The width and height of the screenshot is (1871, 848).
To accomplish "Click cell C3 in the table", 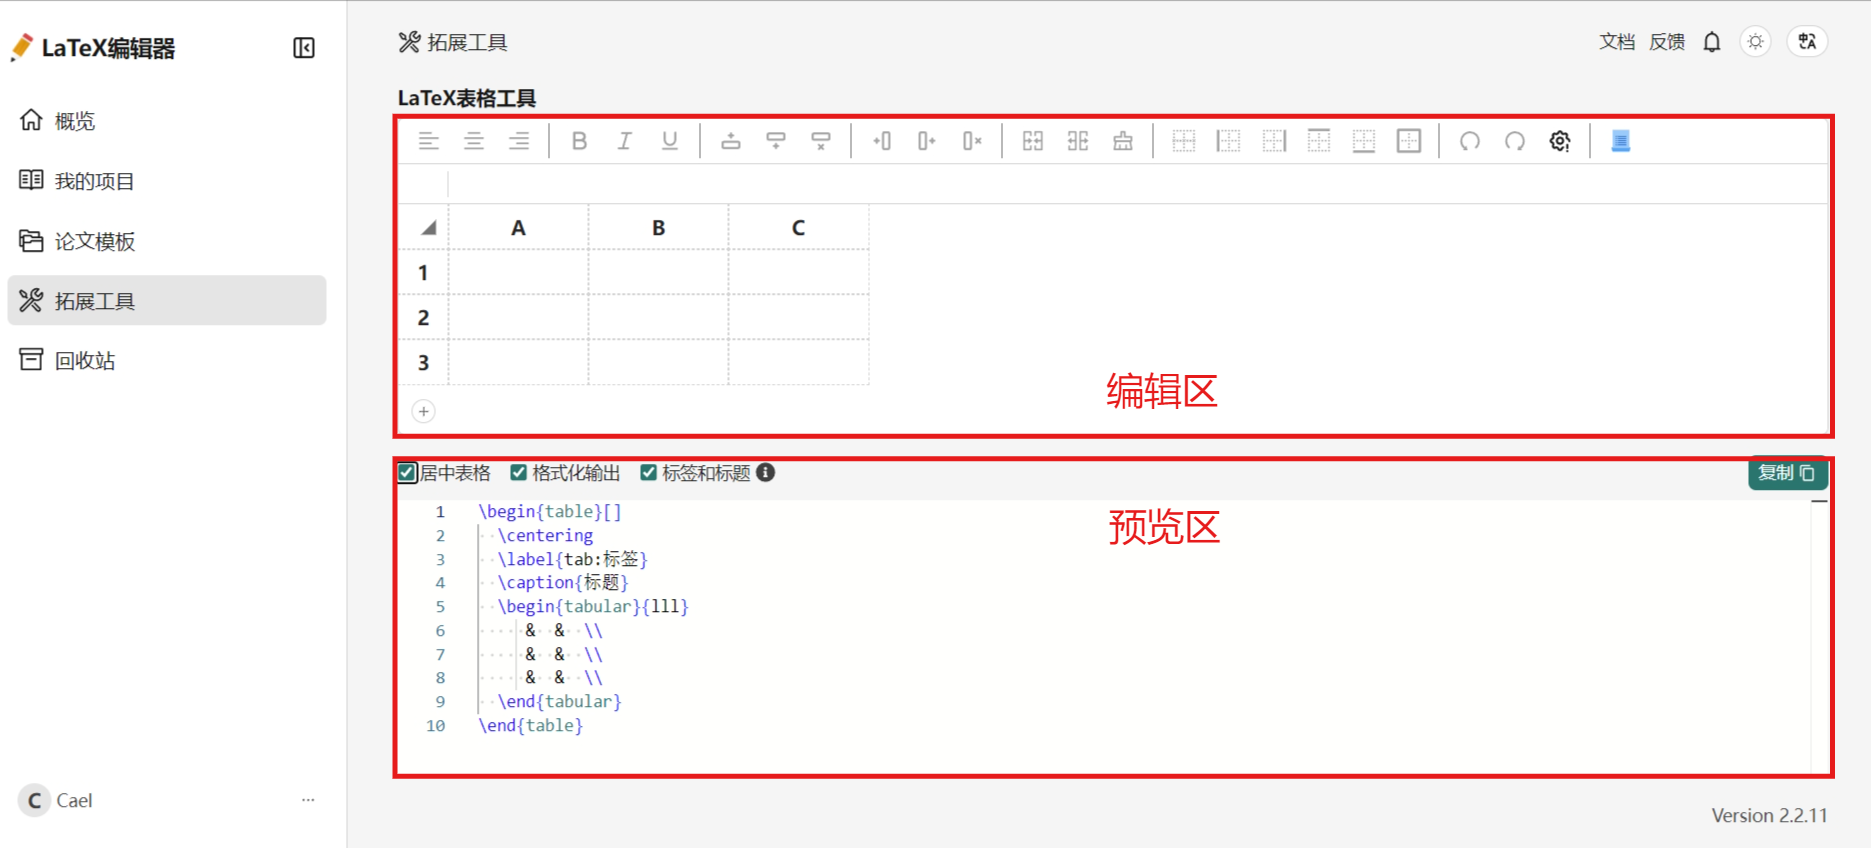I will 798,362.
